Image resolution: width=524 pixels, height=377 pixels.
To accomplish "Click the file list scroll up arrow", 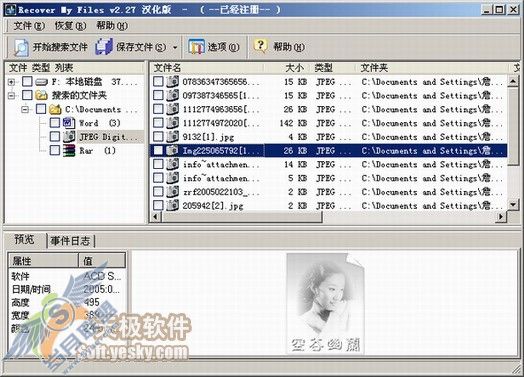I will click(513, 82).
